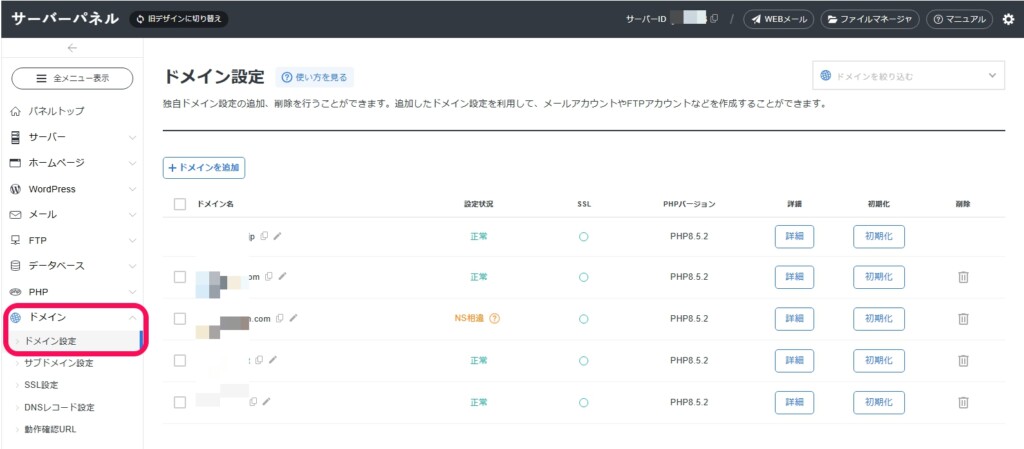The image size is (1024, 449).
Task: Click SSL status circle in NS相違 row
Action: point(584,318)
